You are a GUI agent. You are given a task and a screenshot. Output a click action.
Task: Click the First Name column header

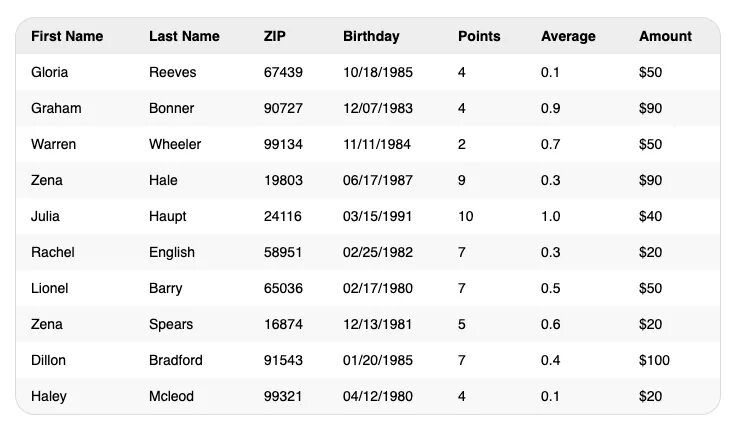67,36
